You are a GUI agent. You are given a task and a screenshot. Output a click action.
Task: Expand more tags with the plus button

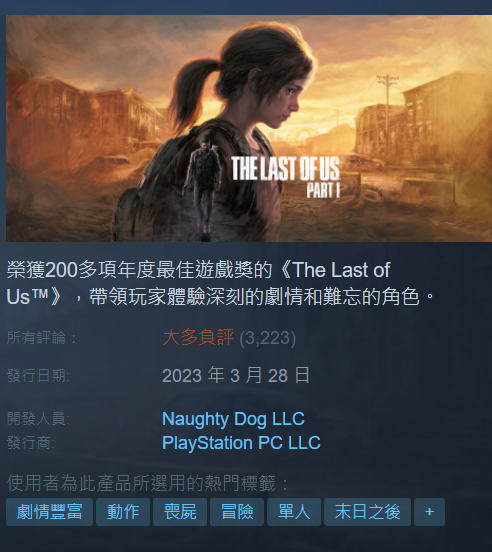pos(429,512)
